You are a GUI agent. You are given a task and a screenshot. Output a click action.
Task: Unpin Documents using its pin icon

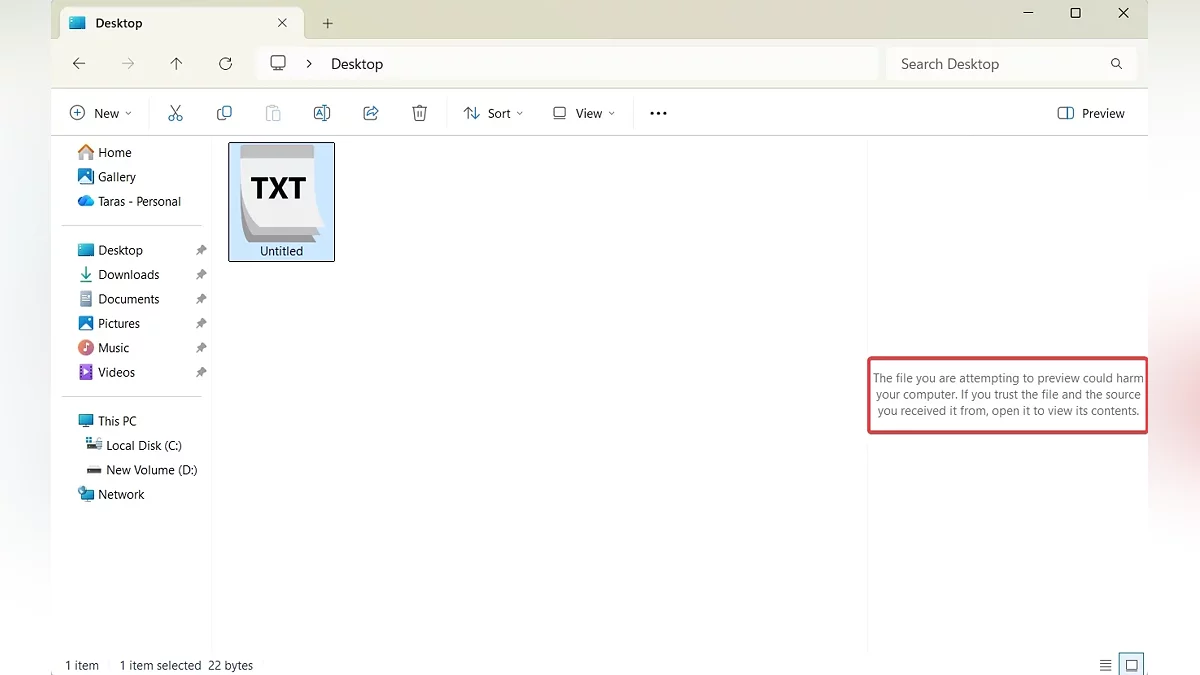click(x=201, y=299)
